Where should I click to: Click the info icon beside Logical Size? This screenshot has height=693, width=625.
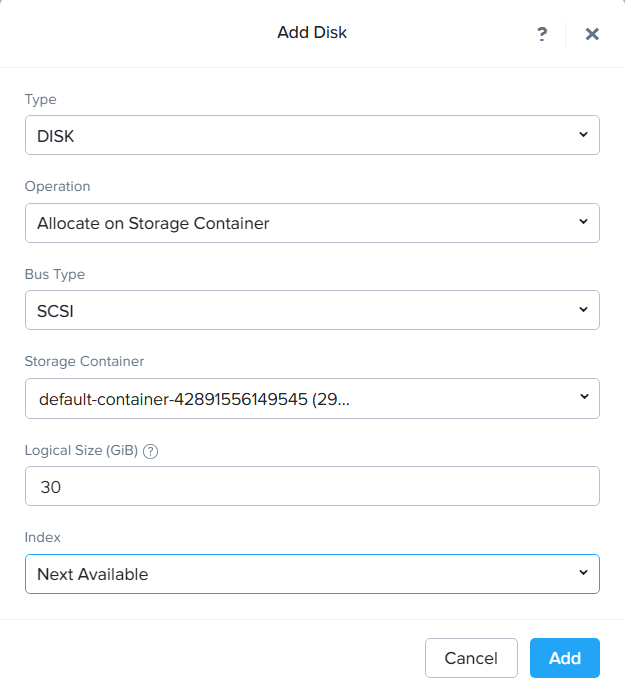click(x=151, y=451)
